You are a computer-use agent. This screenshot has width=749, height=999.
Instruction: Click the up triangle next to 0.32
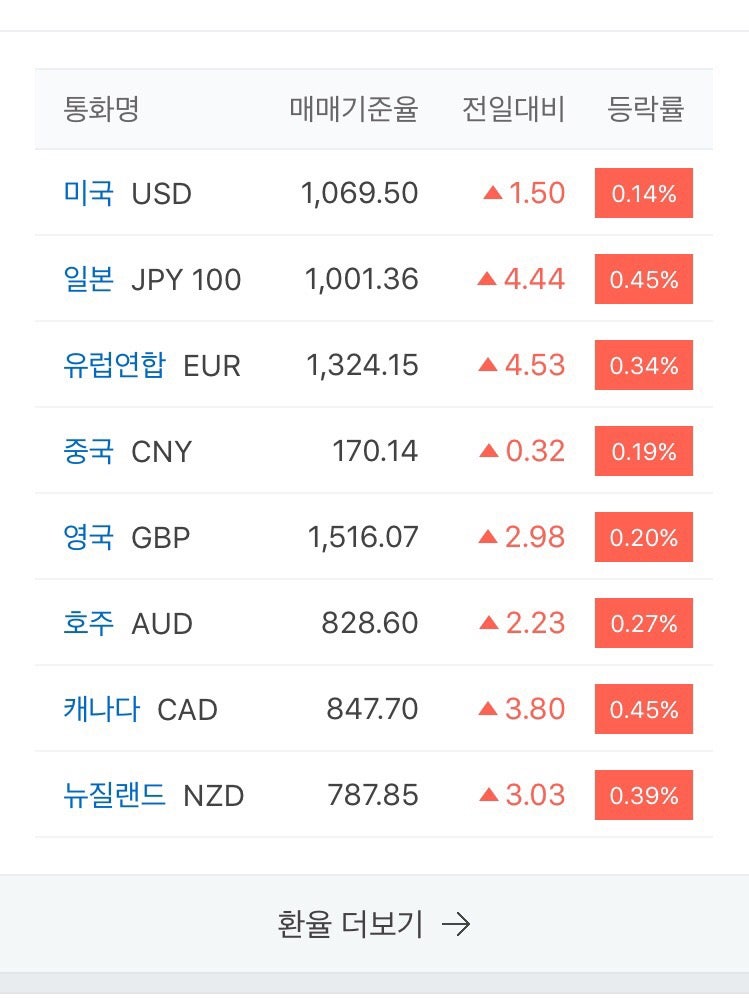click(489, 450)
